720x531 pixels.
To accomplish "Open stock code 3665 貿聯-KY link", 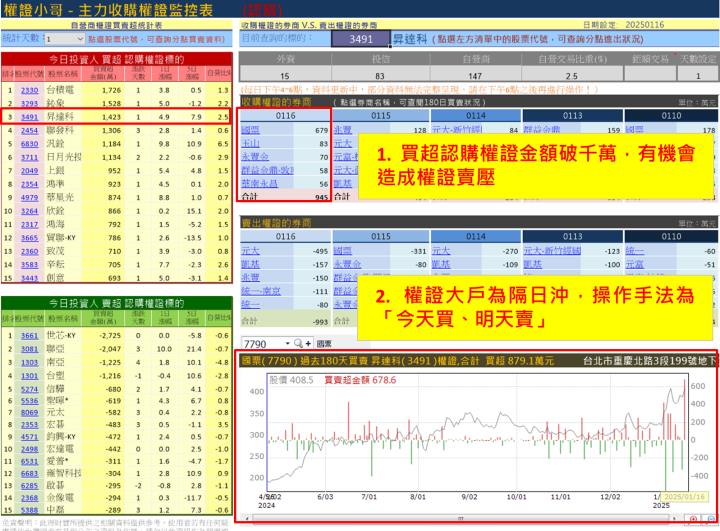I will [29, 237].
